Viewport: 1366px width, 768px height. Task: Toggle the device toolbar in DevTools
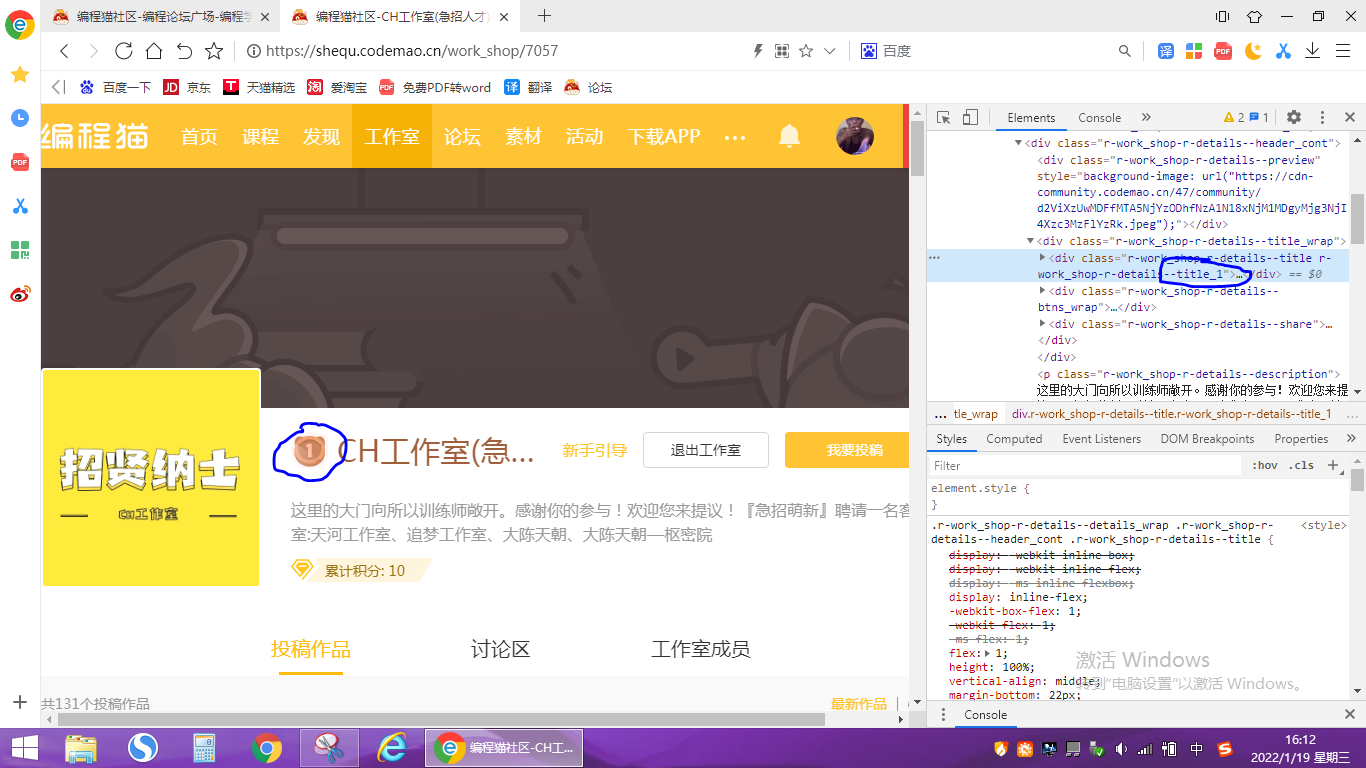[970, 118]
